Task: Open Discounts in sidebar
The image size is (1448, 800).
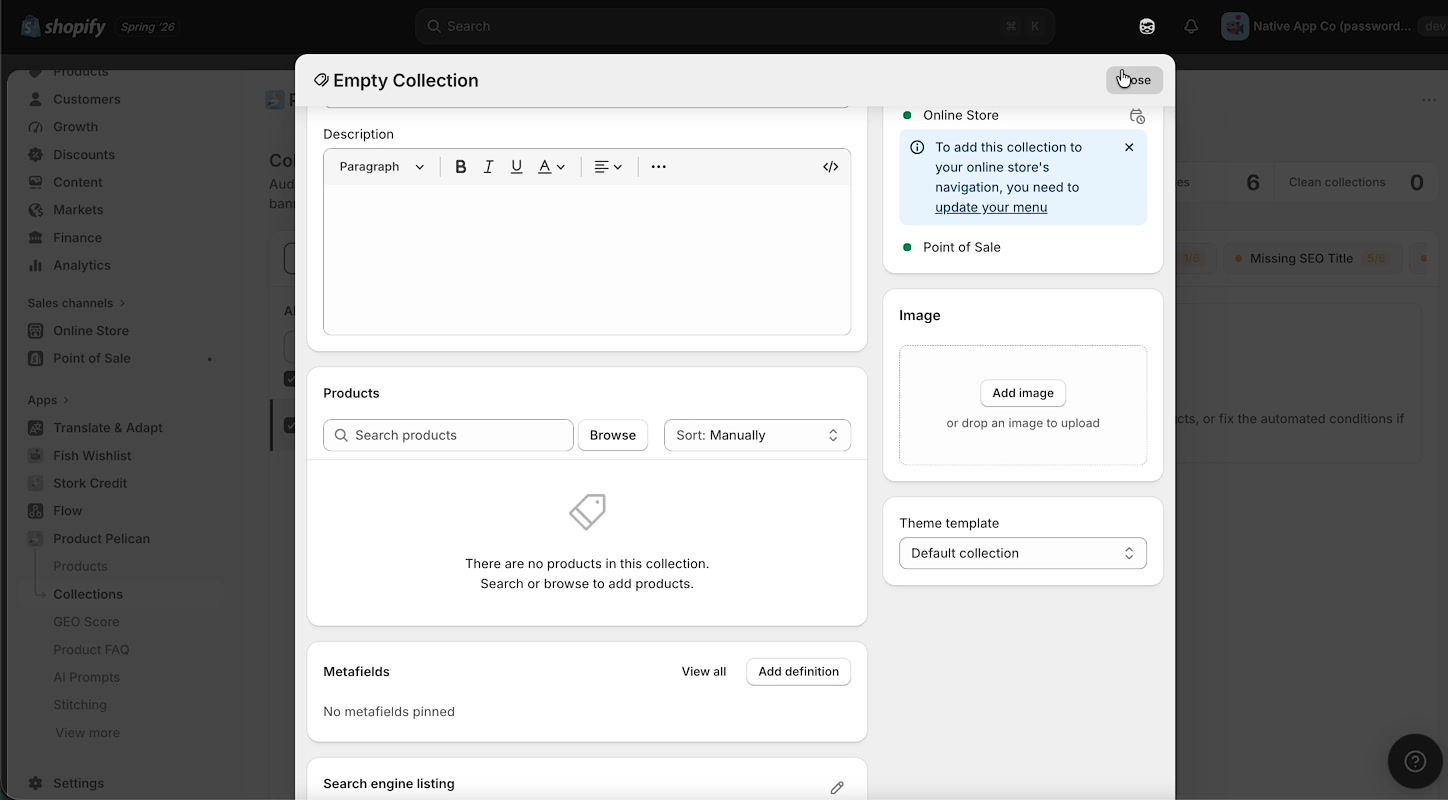Action: 84,155
